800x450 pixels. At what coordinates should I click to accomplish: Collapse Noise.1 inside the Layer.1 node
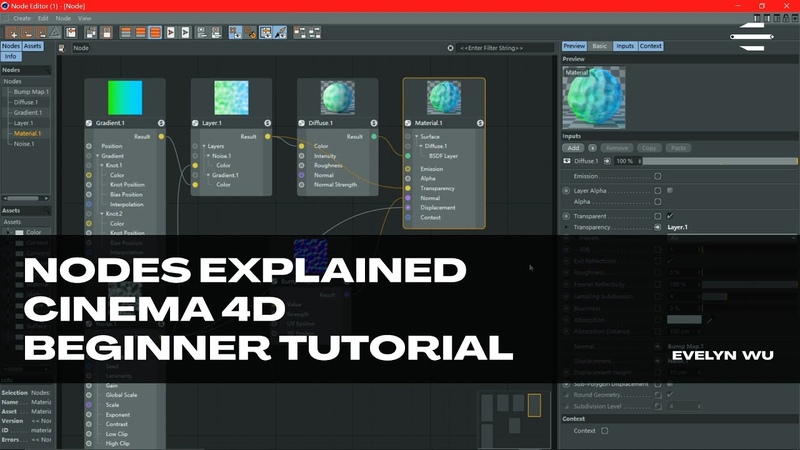[x=209, y=156]
